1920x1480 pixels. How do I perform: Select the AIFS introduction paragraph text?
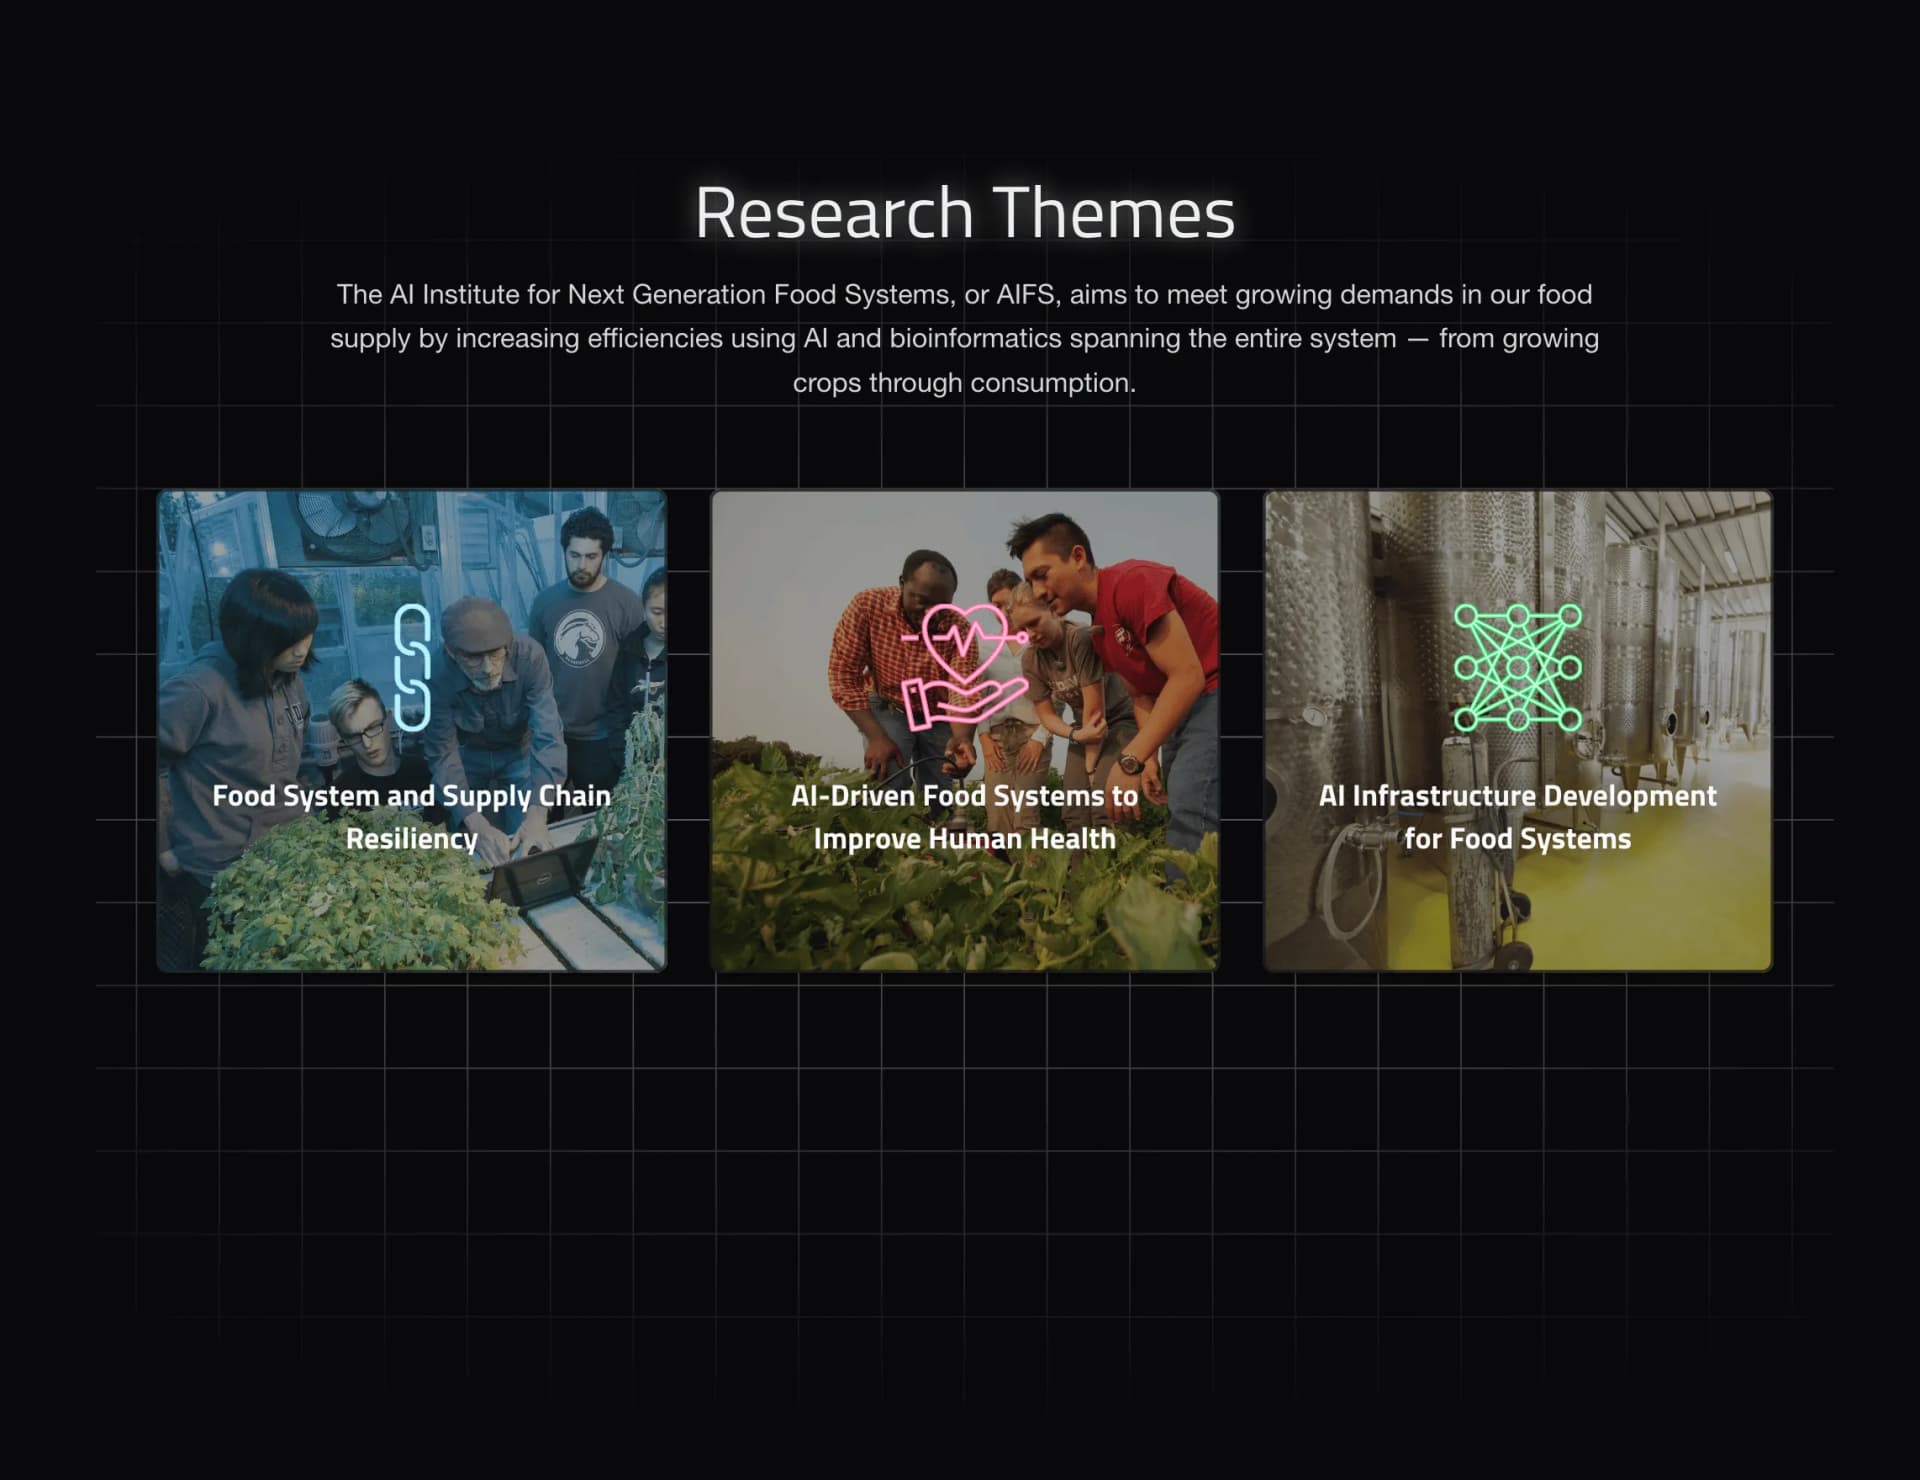click(963, 337)
